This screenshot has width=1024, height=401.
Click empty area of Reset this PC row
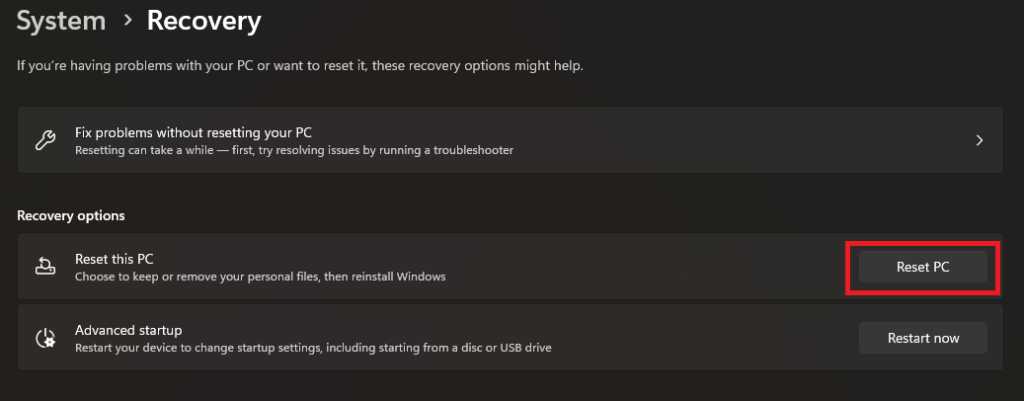pyautogui.click(x=650, y=267)
